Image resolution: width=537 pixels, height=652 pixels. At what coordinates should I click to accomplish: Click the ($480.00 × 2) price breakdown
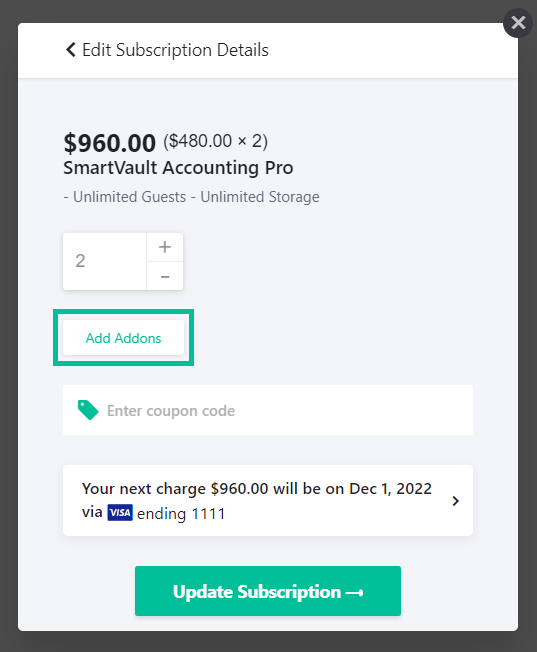(215, 141)
